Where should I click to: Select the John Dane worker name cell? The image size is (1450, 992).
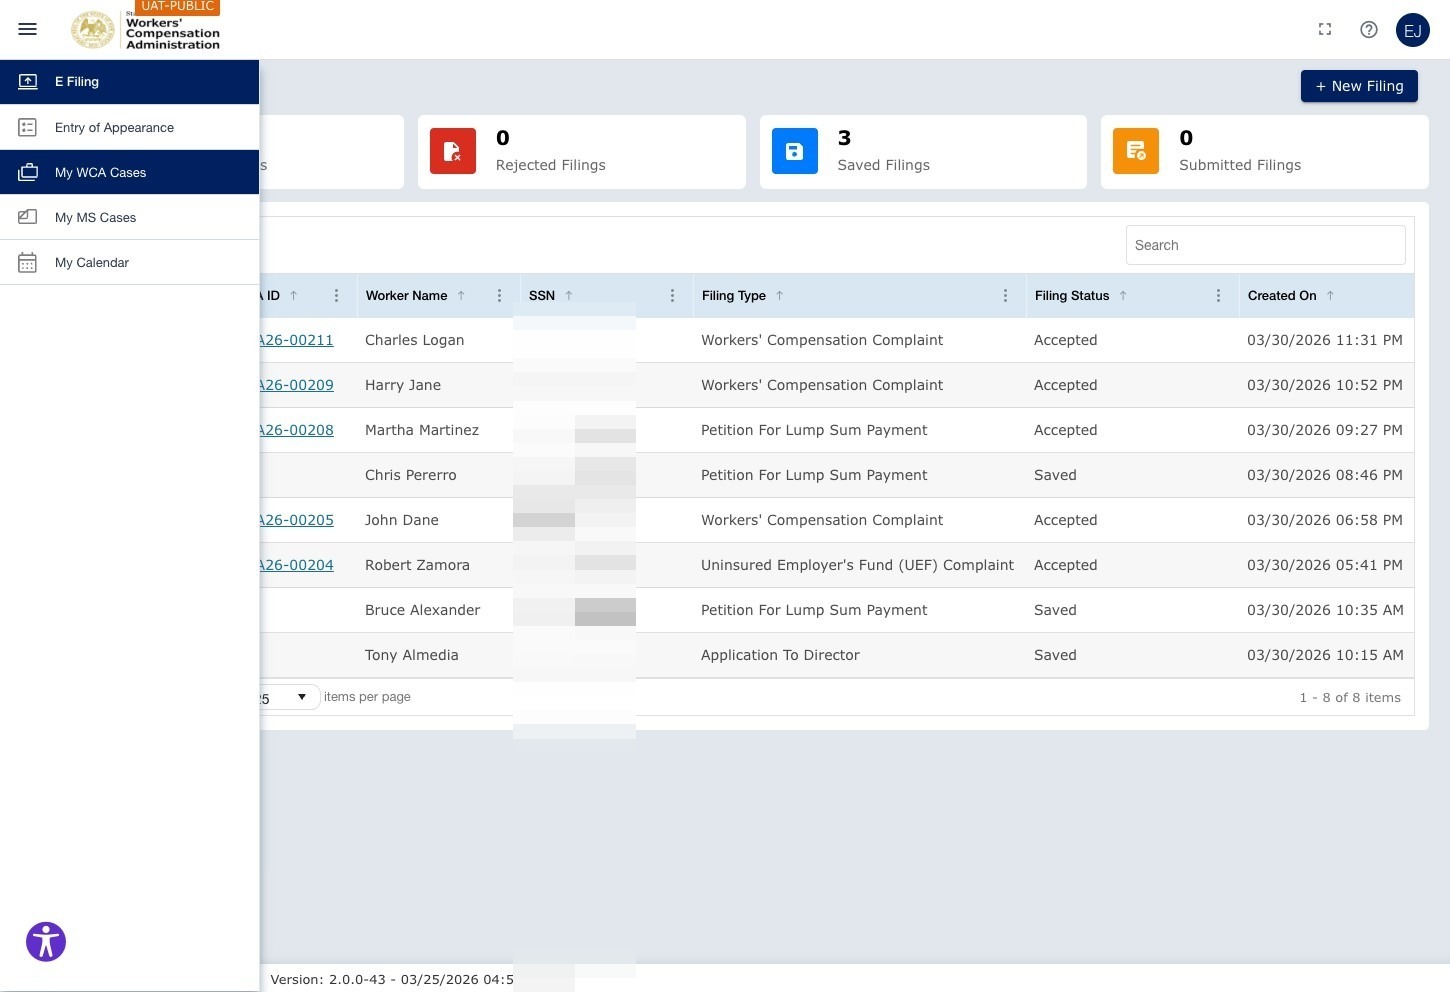[402, 520]
